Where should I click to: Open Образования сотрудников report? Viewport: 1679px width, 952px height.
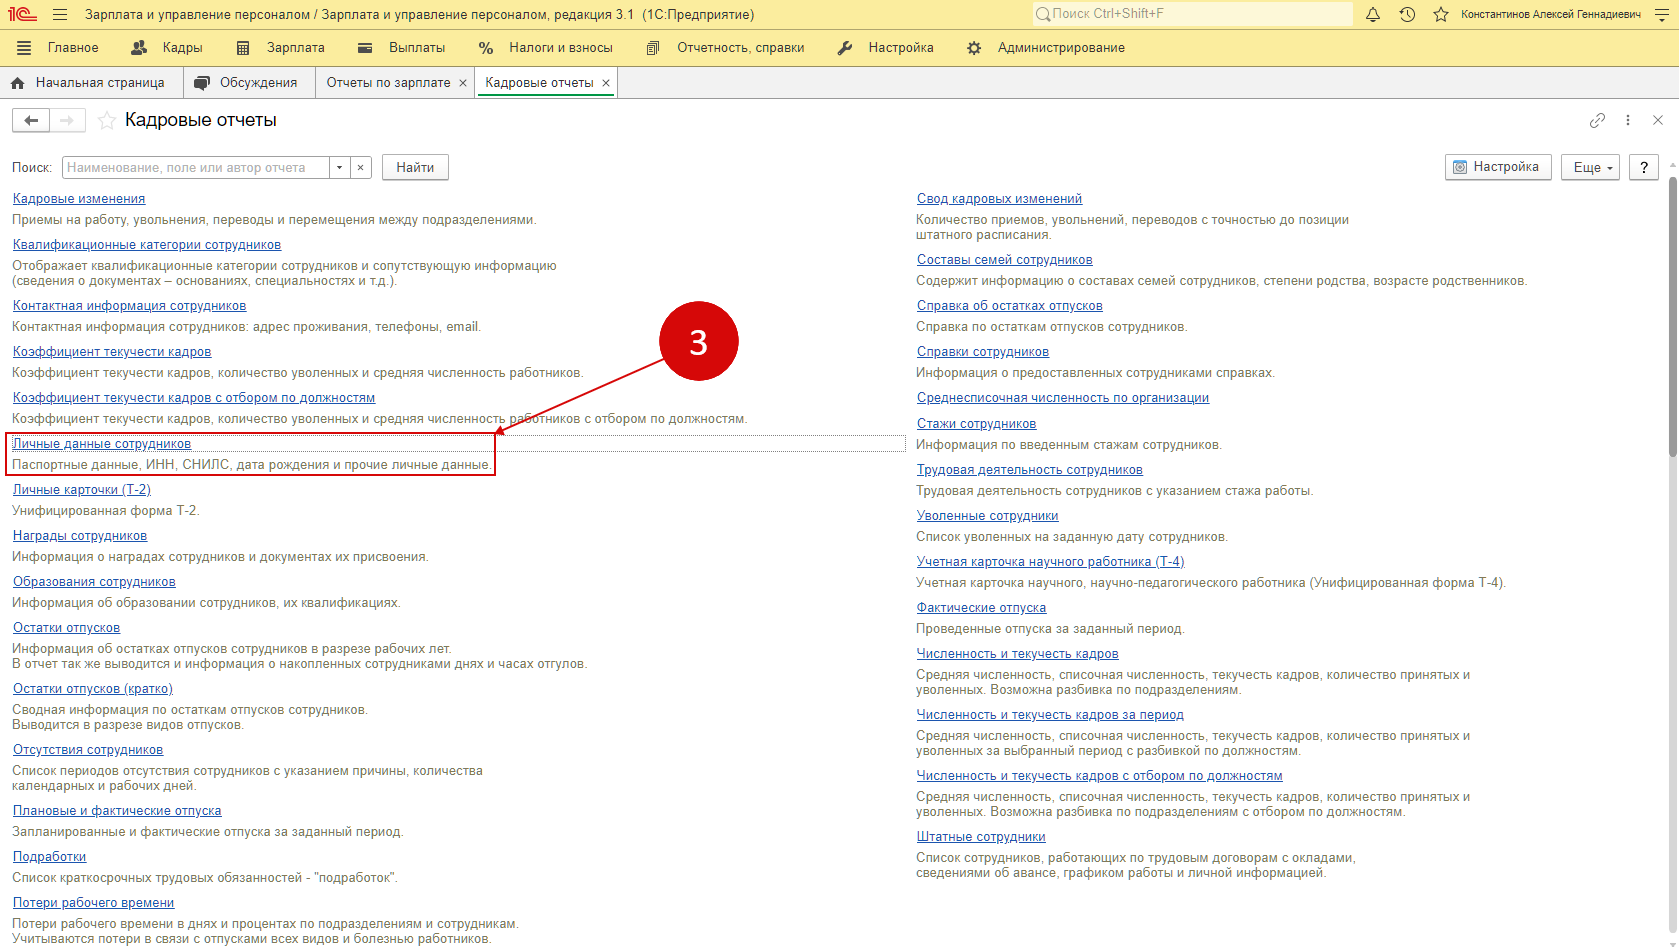coord(94,582)
